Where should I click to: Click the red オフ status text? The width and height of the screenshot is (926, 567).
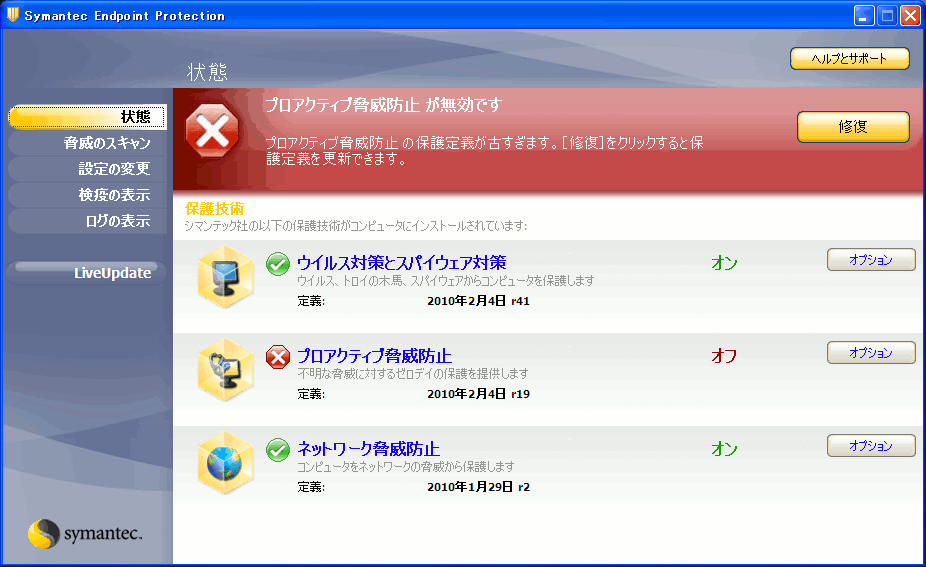pos(724,356)
